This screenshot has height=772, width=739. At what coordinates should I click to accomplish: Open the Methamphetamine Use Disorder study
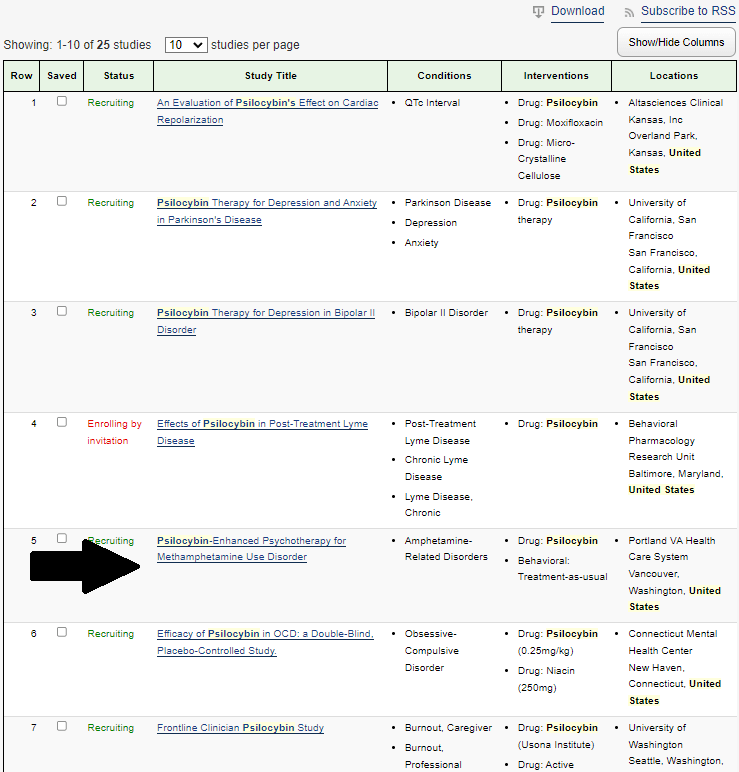[251, 549]
